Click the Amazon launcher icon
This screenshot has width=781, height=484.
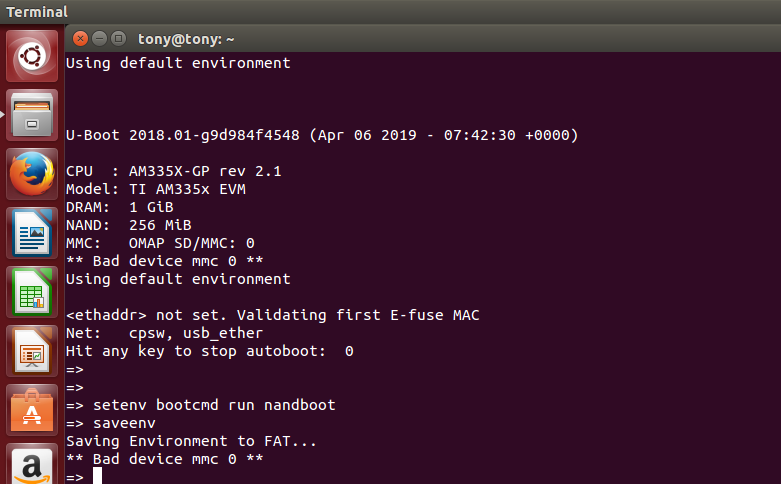32,463
